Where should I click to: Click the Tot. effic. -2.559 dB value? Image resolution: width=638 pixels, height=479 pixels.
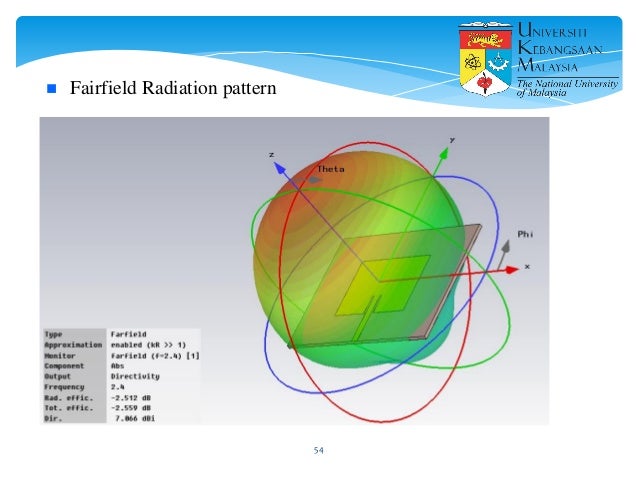(131, 408)
